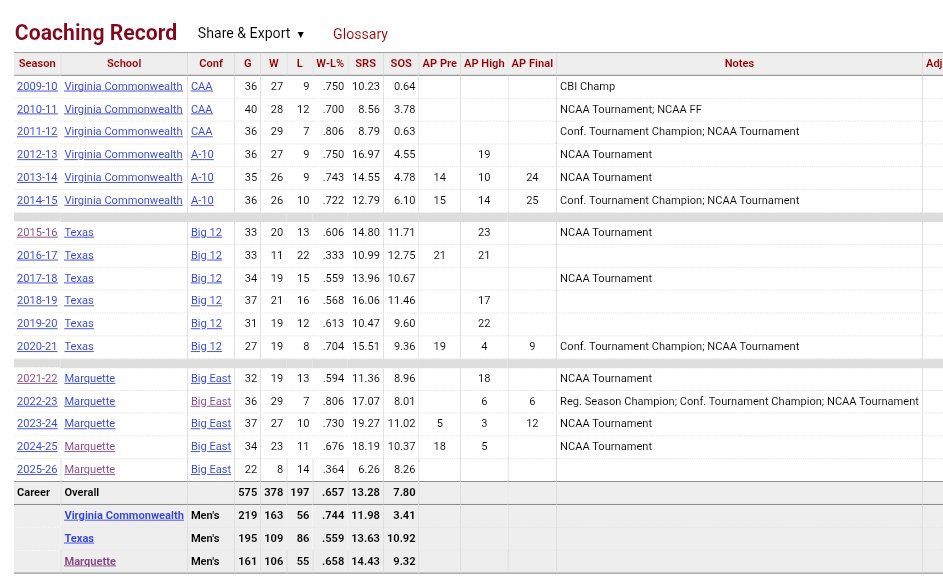Open Marquette school link in 2021-22 row
The height and width of the screenshot is (577, 943).
point(90,378)
